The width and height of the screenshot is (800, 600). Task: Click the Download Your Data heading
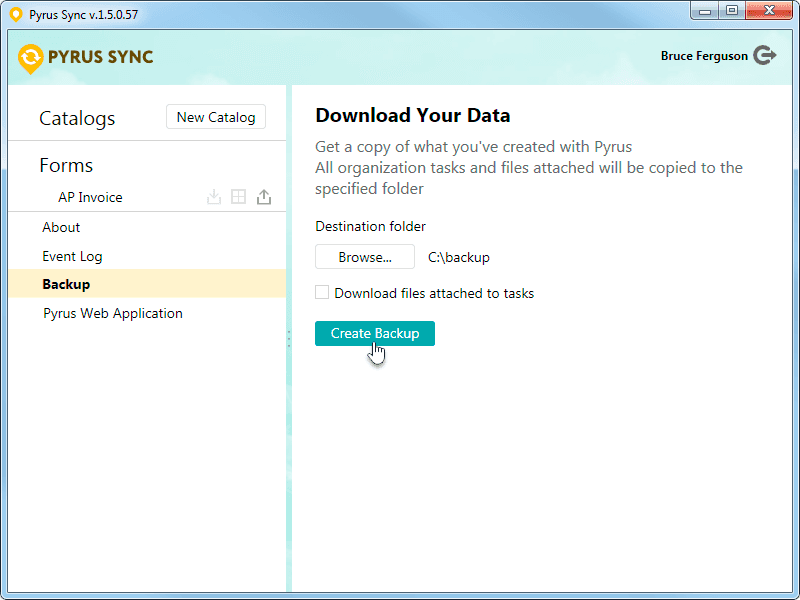pos(413,115)
